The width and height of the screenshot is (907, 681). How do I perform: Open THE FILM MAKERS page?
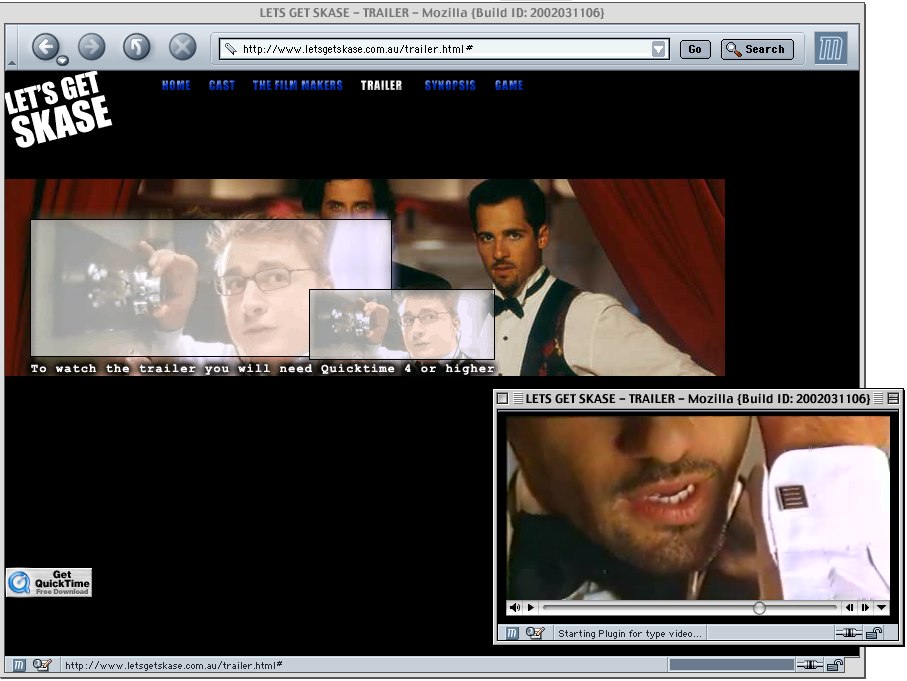coord(297,86)
